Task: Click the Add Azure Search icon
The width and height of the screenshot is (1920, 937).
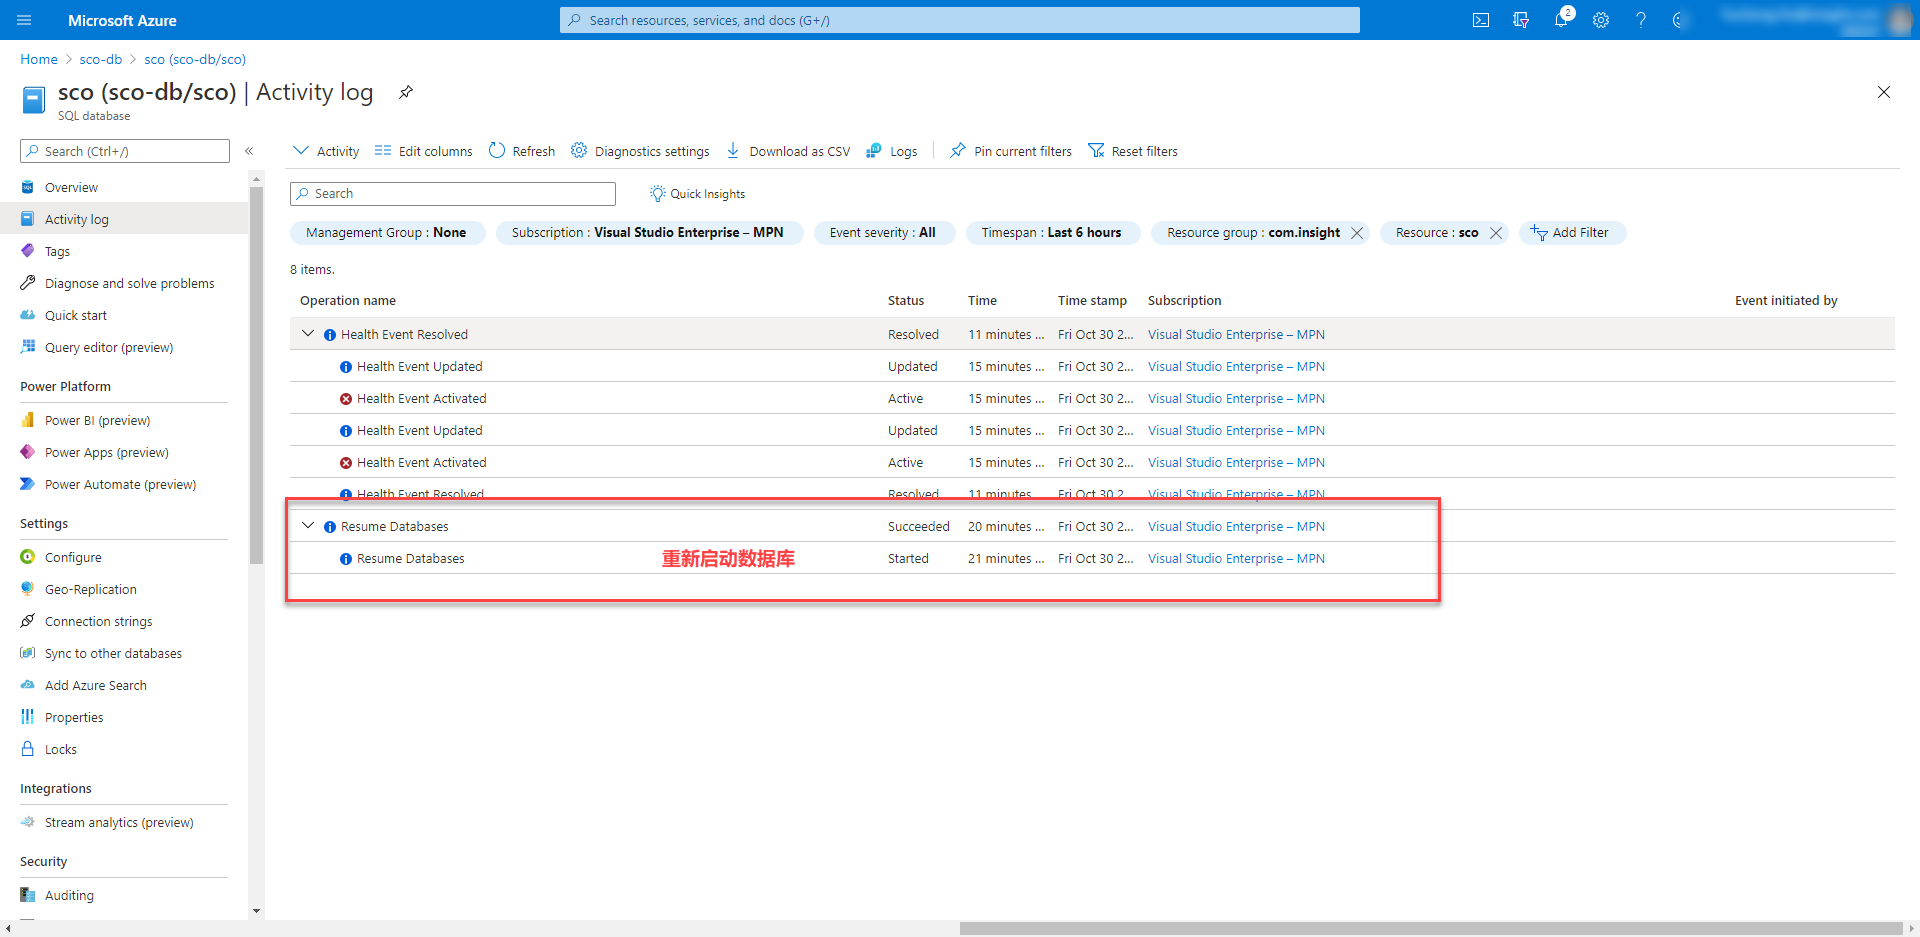Action: (28, 685)
